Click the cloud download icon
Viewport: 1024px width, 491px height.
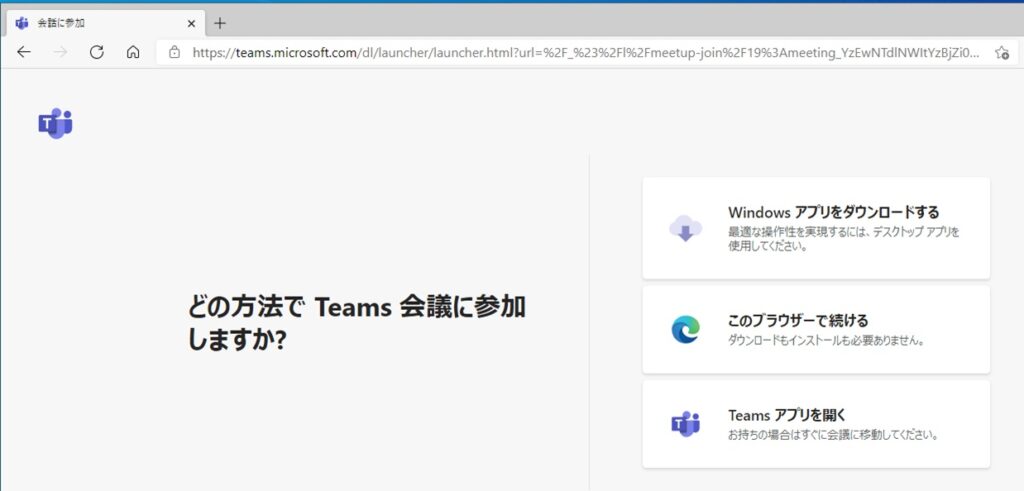(686, 229)
